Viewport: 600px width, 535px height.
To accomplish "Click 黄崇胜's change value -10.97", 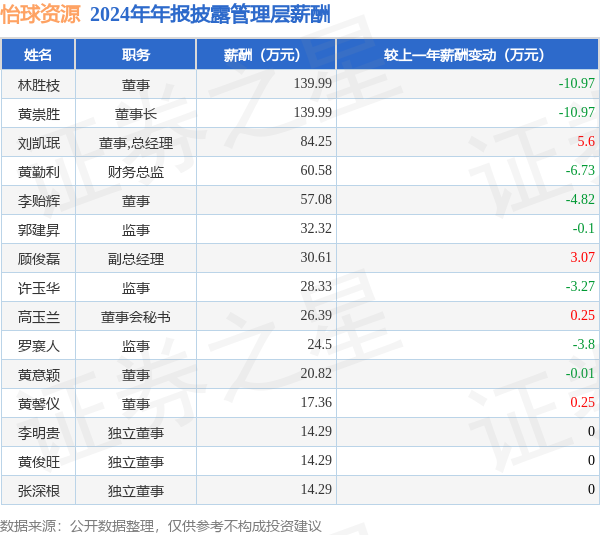I will click(x=577, y=112).
